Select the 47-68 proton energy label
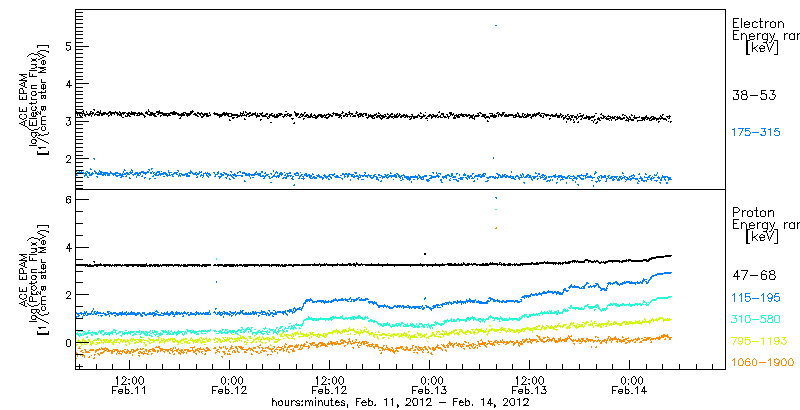This screenshot has height=410, width=800. [754, 276]
